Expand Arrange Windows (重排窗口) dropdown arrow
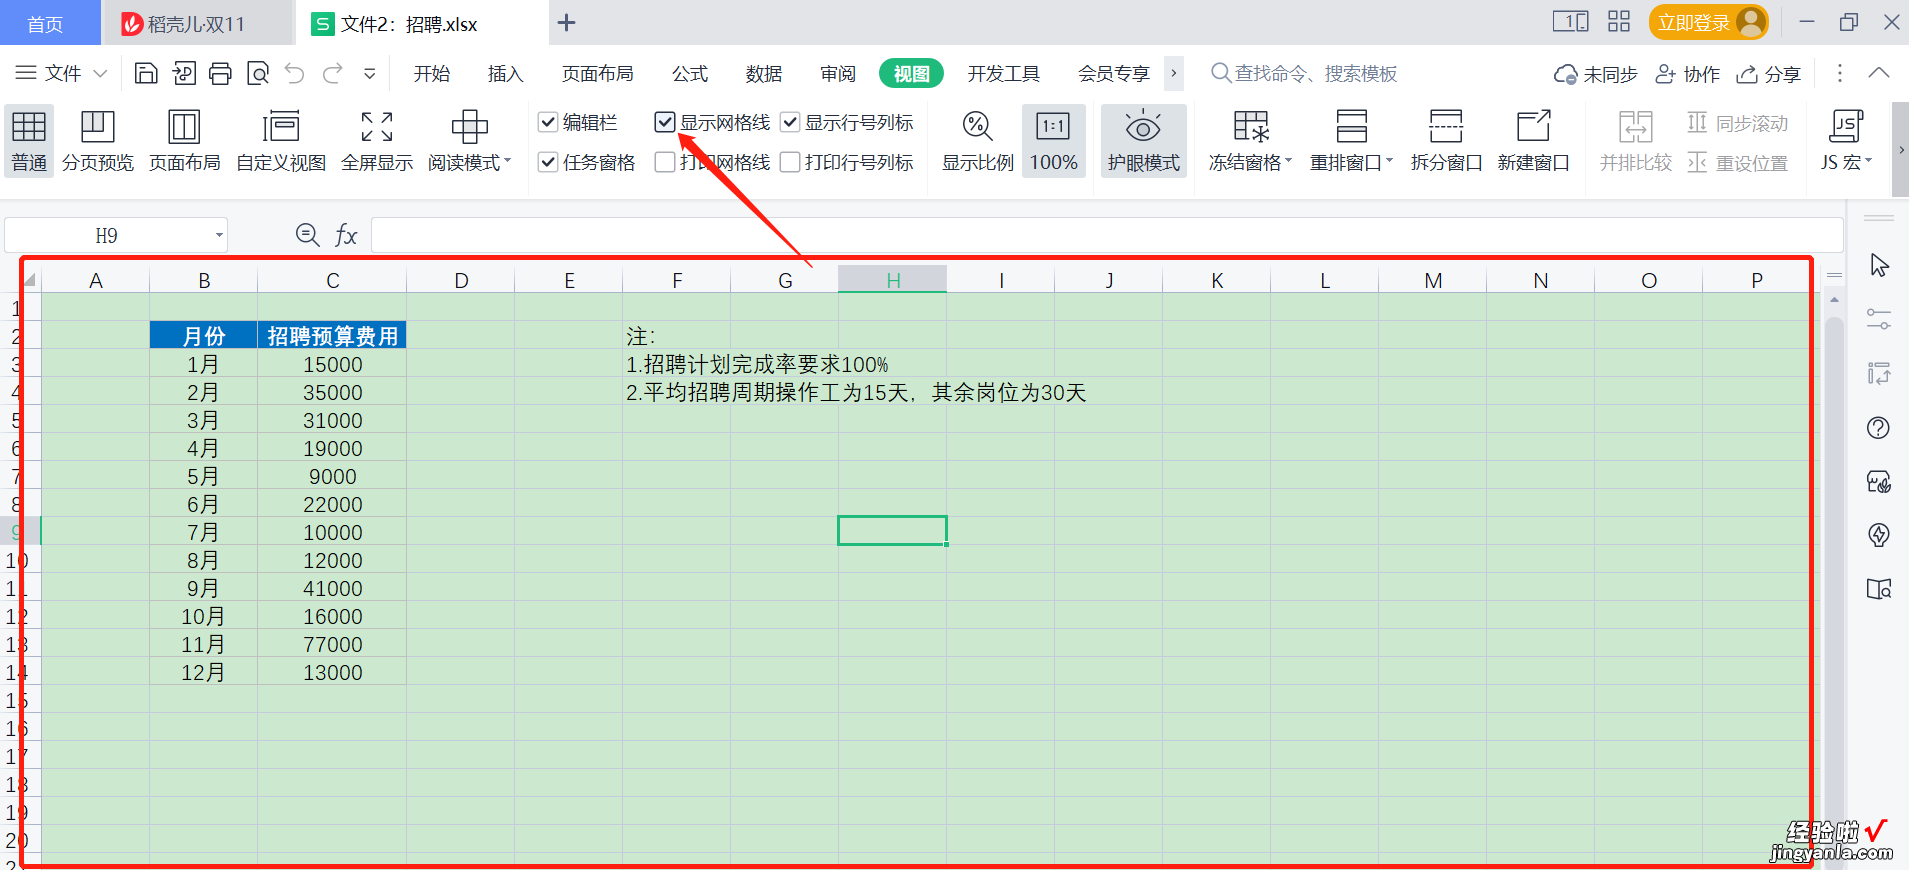This screenshot has height=870, width=1909. point(1389,161)
